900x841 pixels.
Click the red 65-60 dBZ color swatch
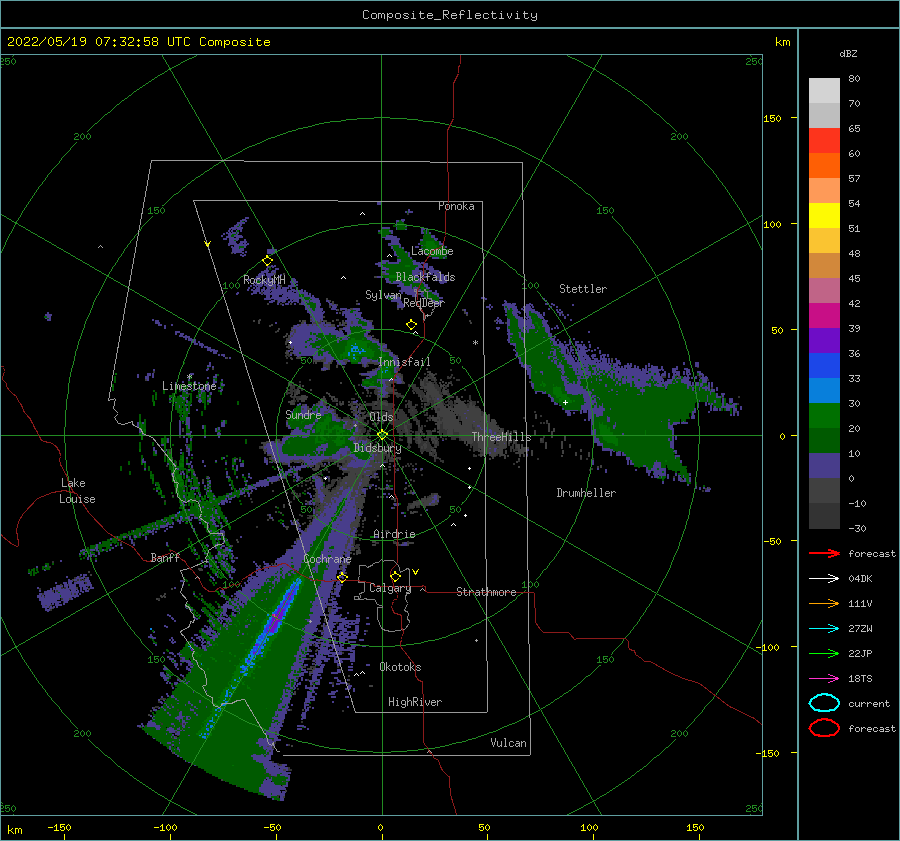pyautogui.click(x=824, y=141)
